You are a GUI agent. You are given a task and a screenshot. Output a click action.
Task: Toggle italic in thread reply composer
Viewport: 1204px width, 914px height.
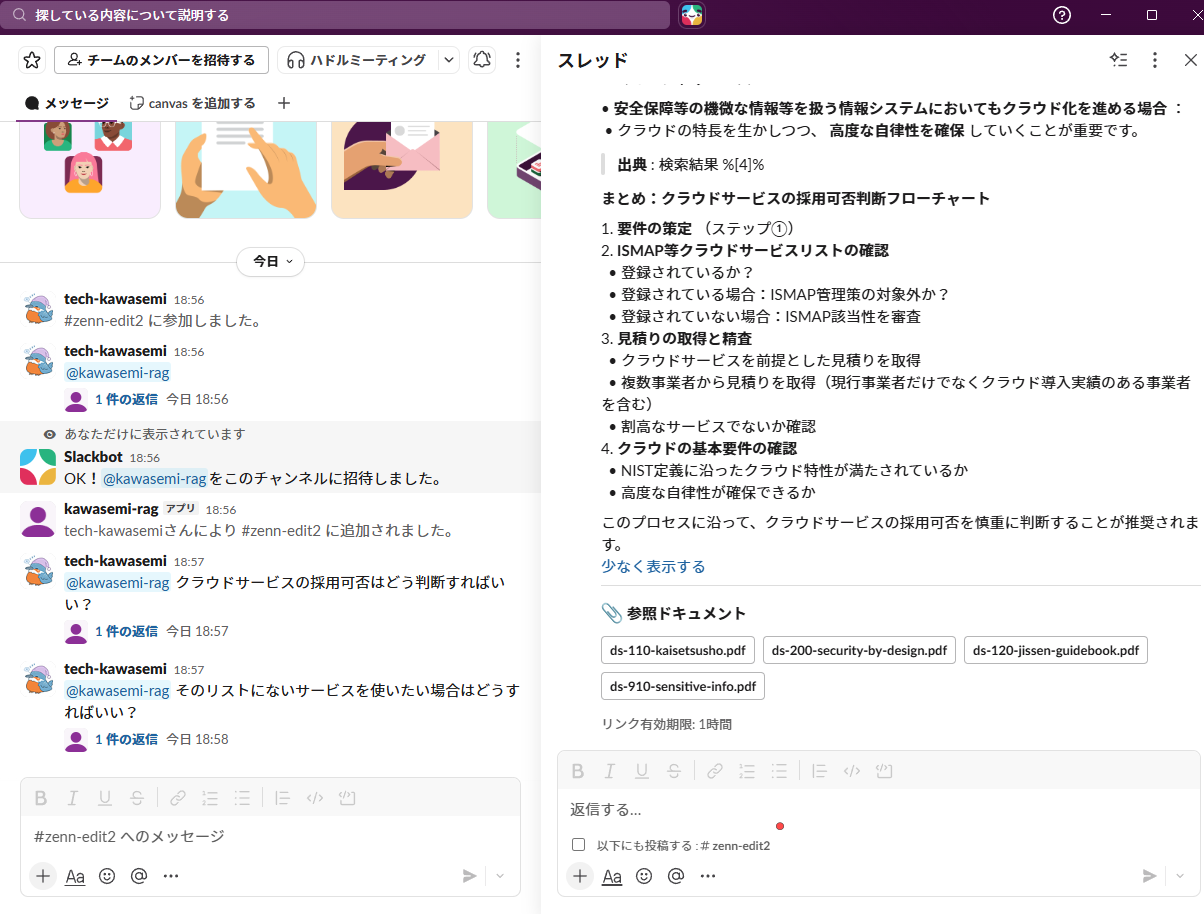[610, 771]
